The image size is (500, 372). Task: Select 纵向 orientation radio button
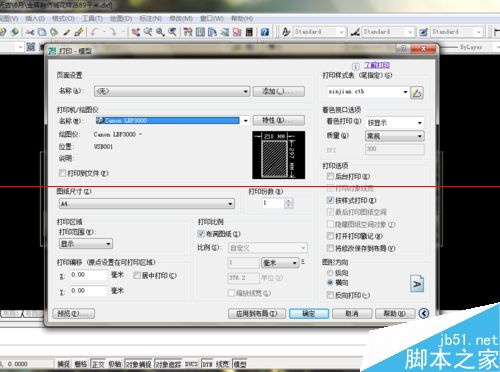330,273
